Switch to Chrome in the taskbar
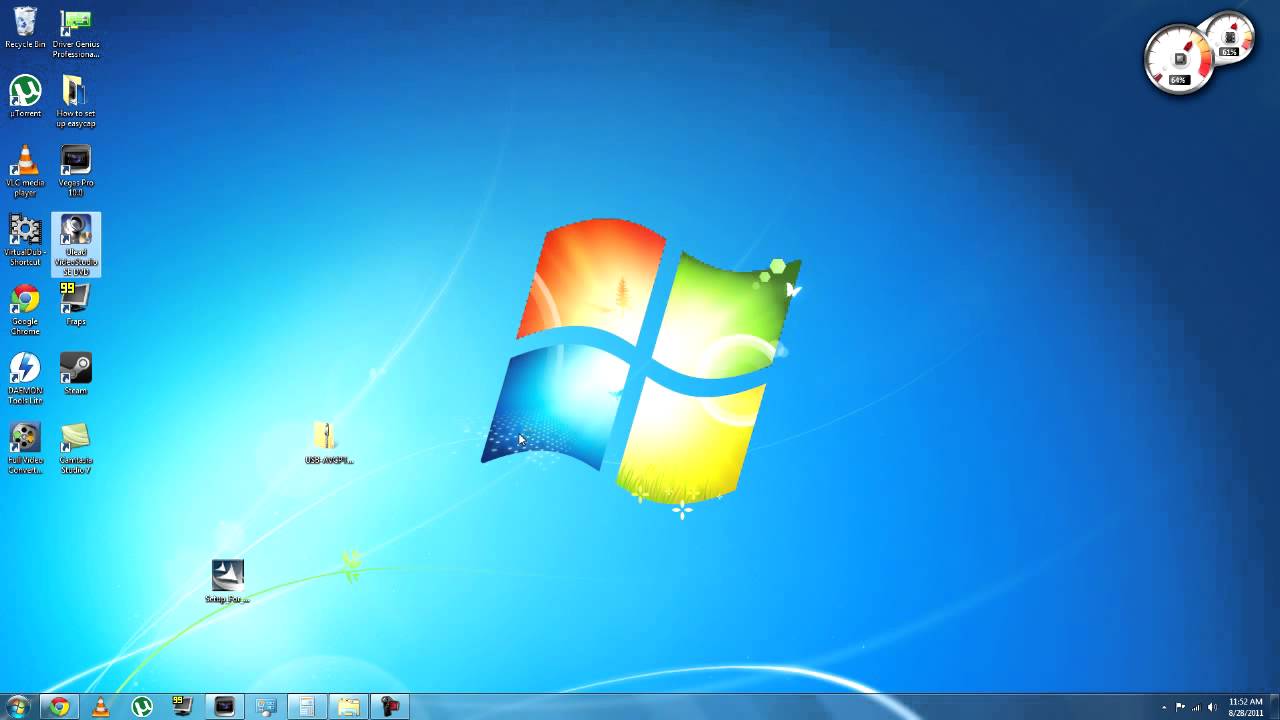Image resolution: width=1280 pixels, height=720 pixels. click(60, 707)
